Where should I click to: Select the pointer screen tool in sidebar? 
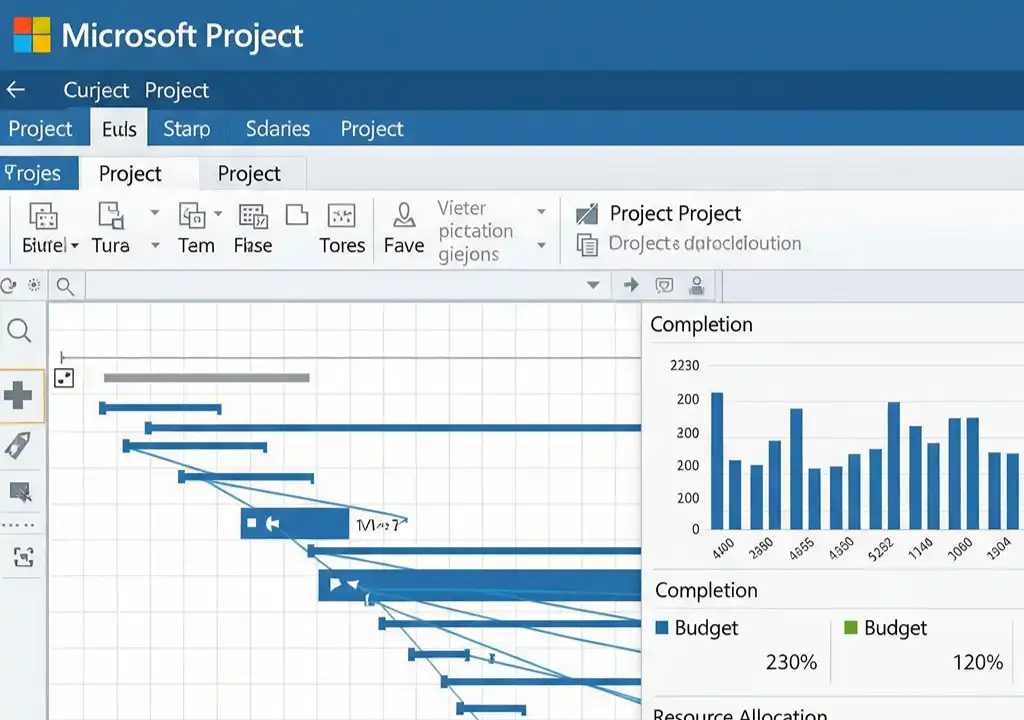(x=20, y=492)
